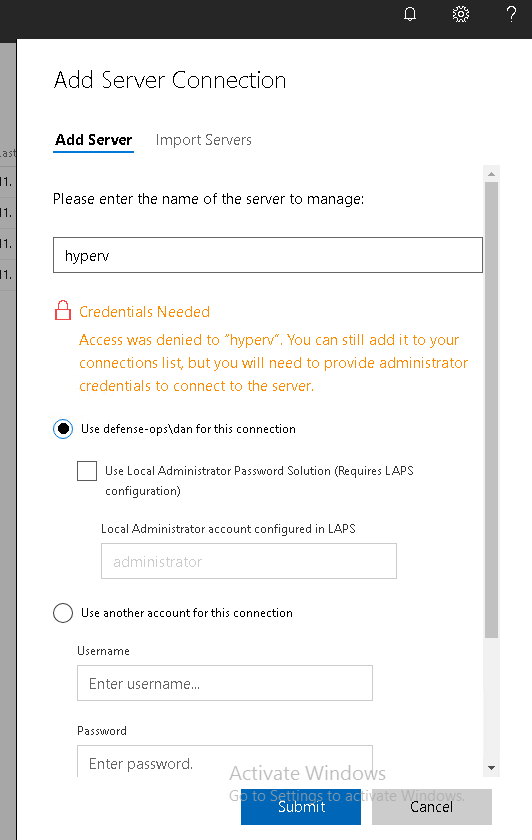Click the Credentials Needed heading text
Viewport: 532px width, 840px height.
point(144,312)
